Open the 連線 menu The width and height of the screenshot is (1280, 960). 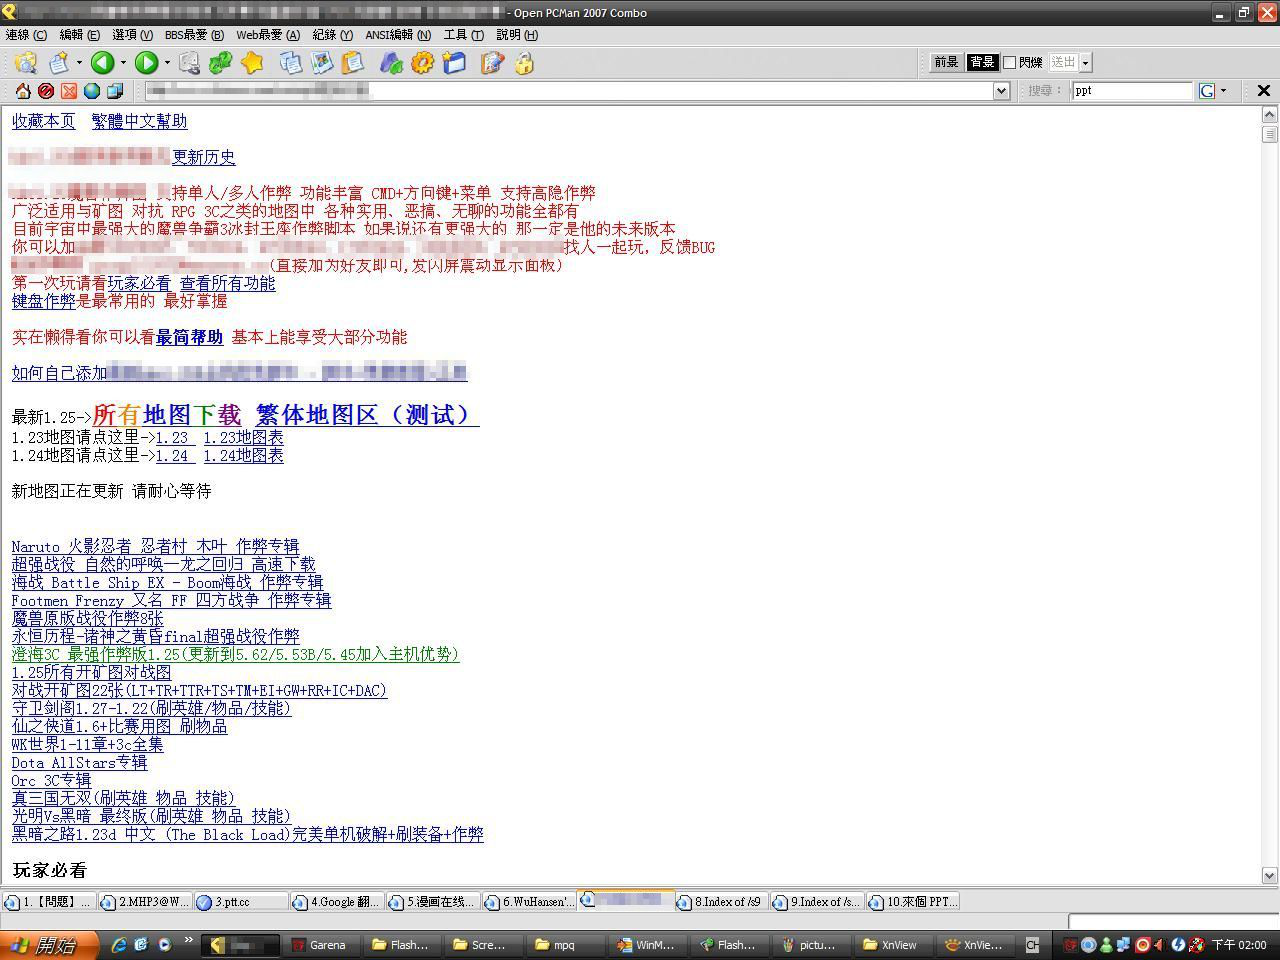point(26,35)
